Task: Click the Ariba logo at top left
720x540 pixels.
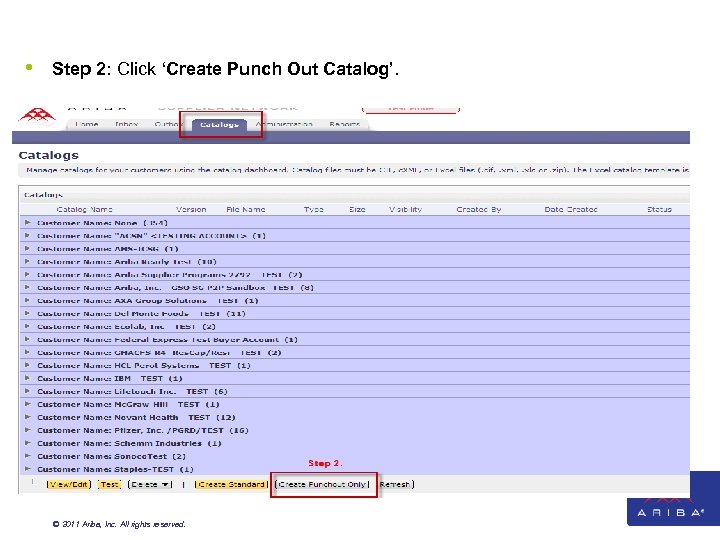Action: coord(37,115)
